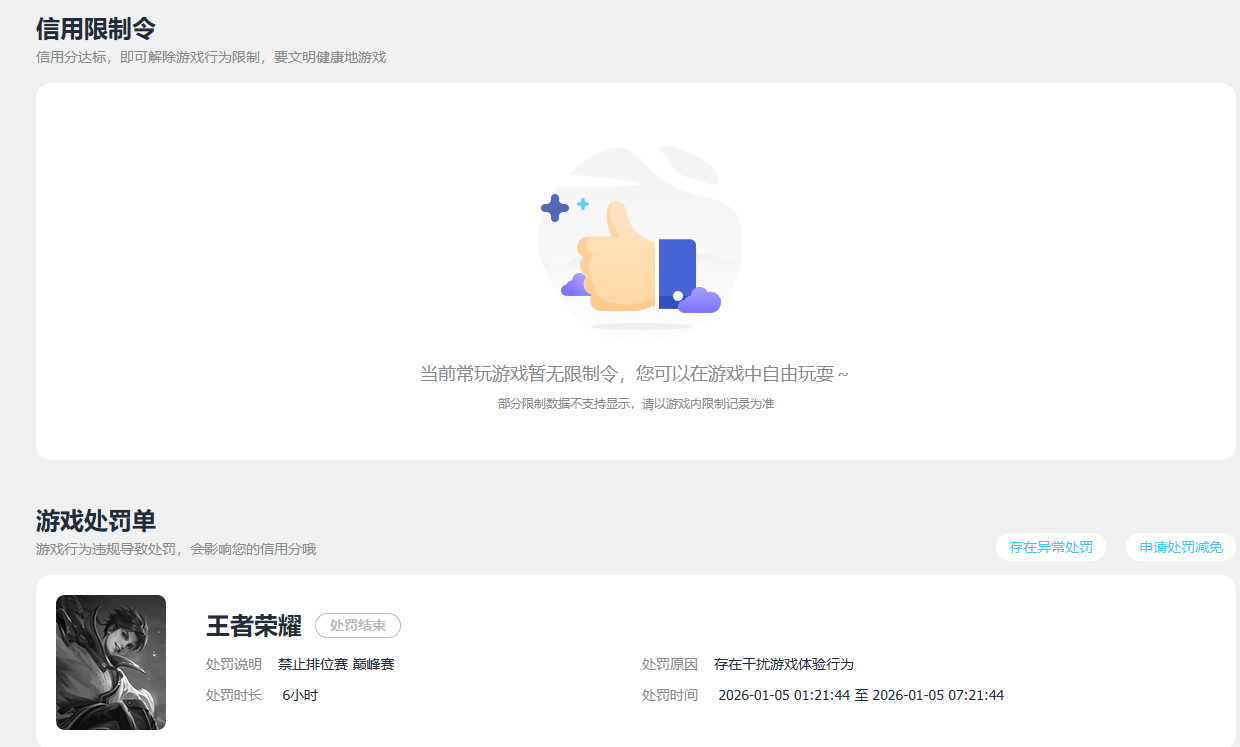Open the 申请处罚减免 request
The height and width of the screenshot is (747, 1240).
pos(1181,547)
